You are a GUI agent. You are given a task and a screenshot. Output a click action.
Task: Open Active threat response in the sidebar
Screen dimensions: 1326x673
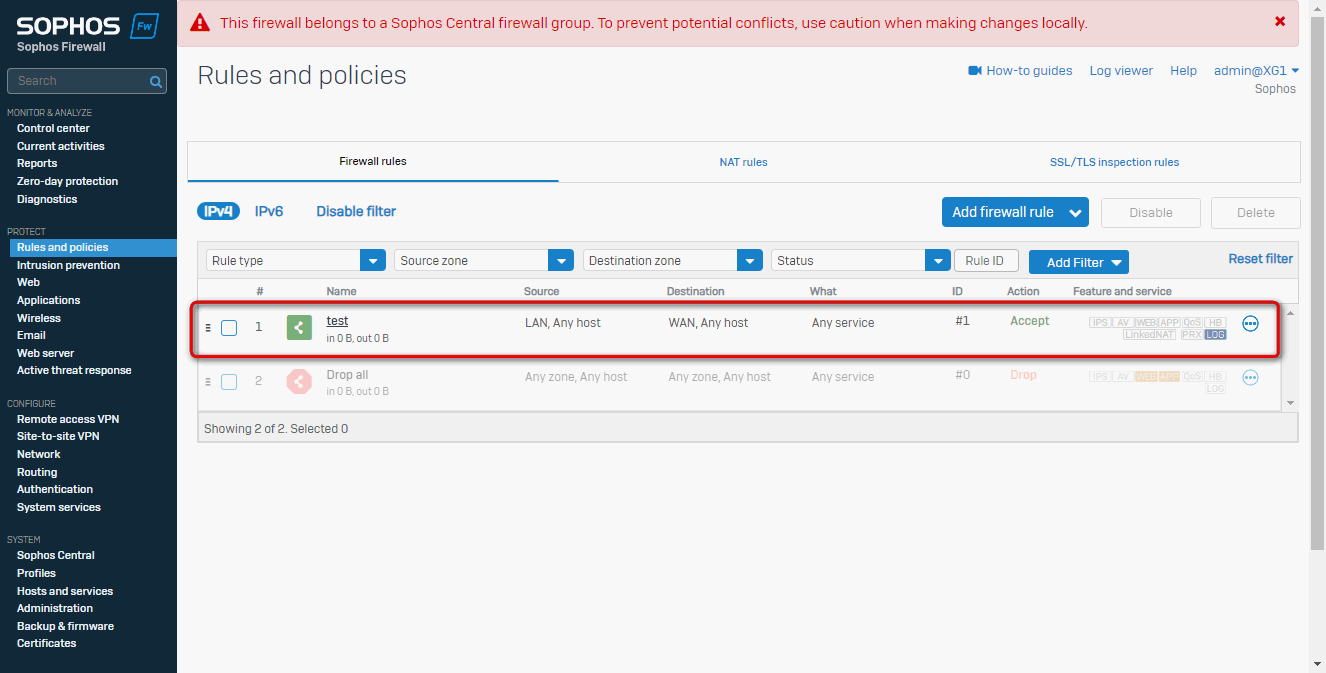[74, 370]
